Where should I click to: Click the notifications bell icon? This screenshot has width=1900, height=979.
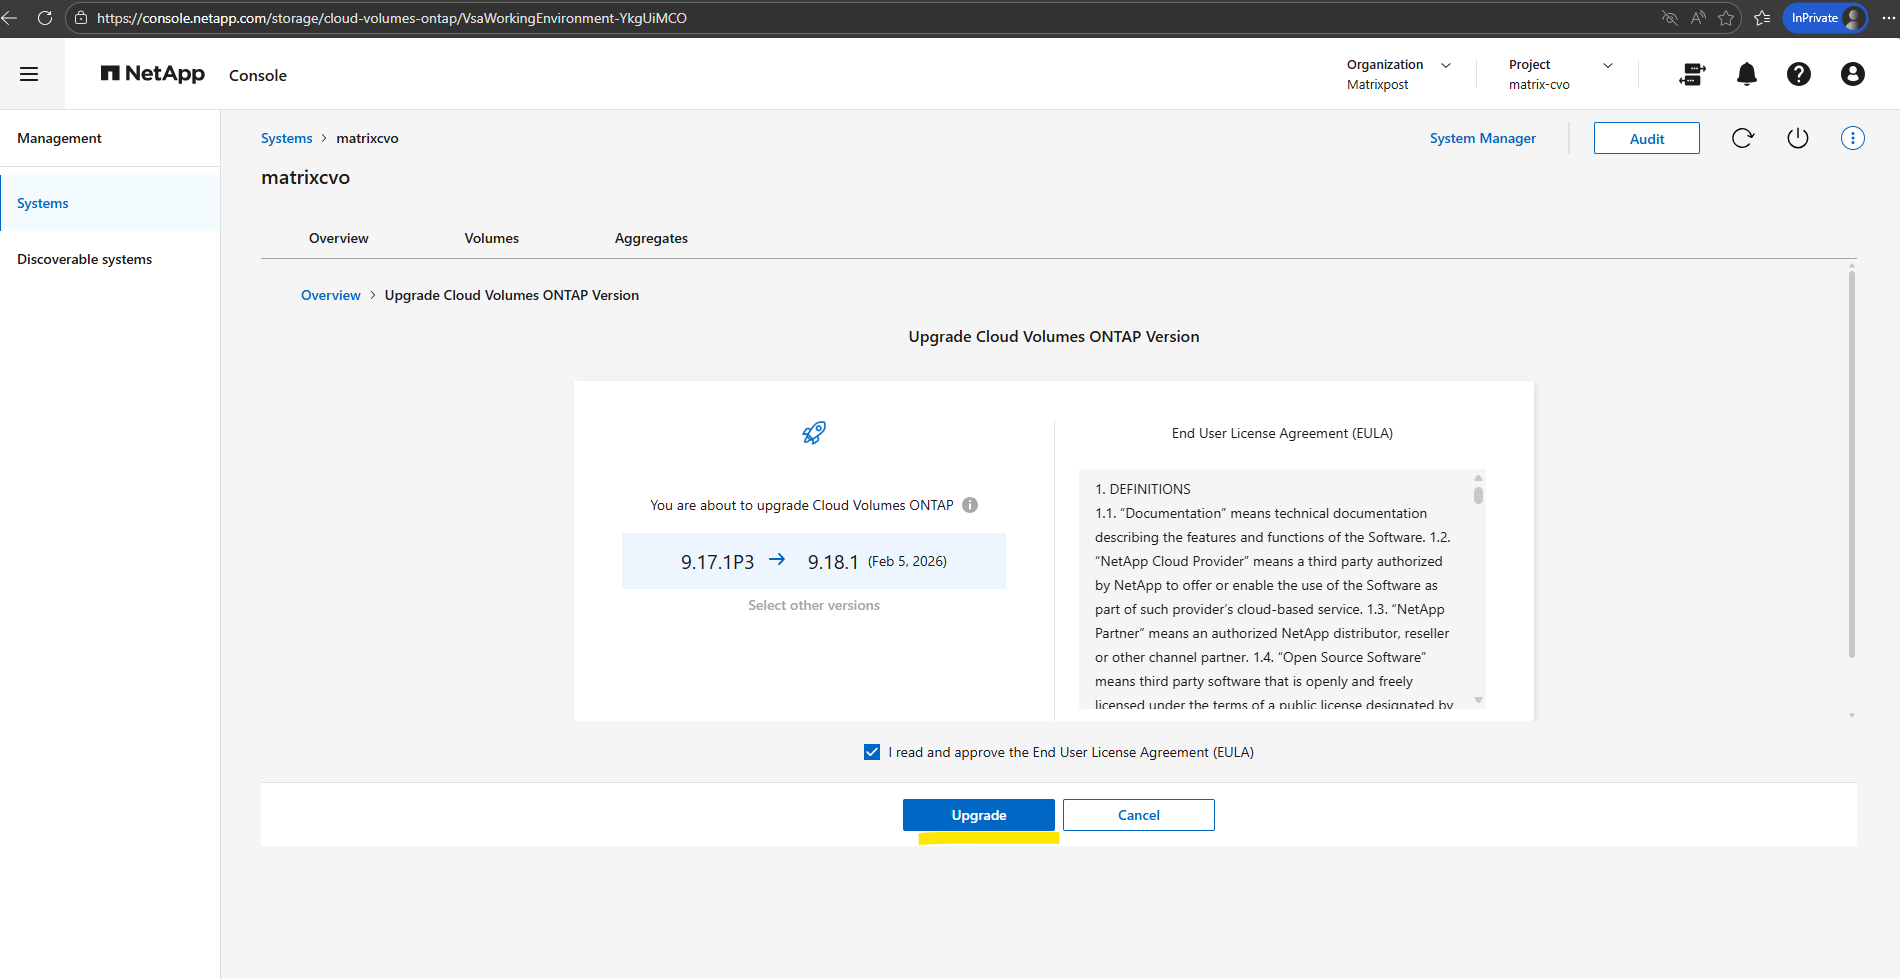pyautogui.click(x=1746, y=74)
